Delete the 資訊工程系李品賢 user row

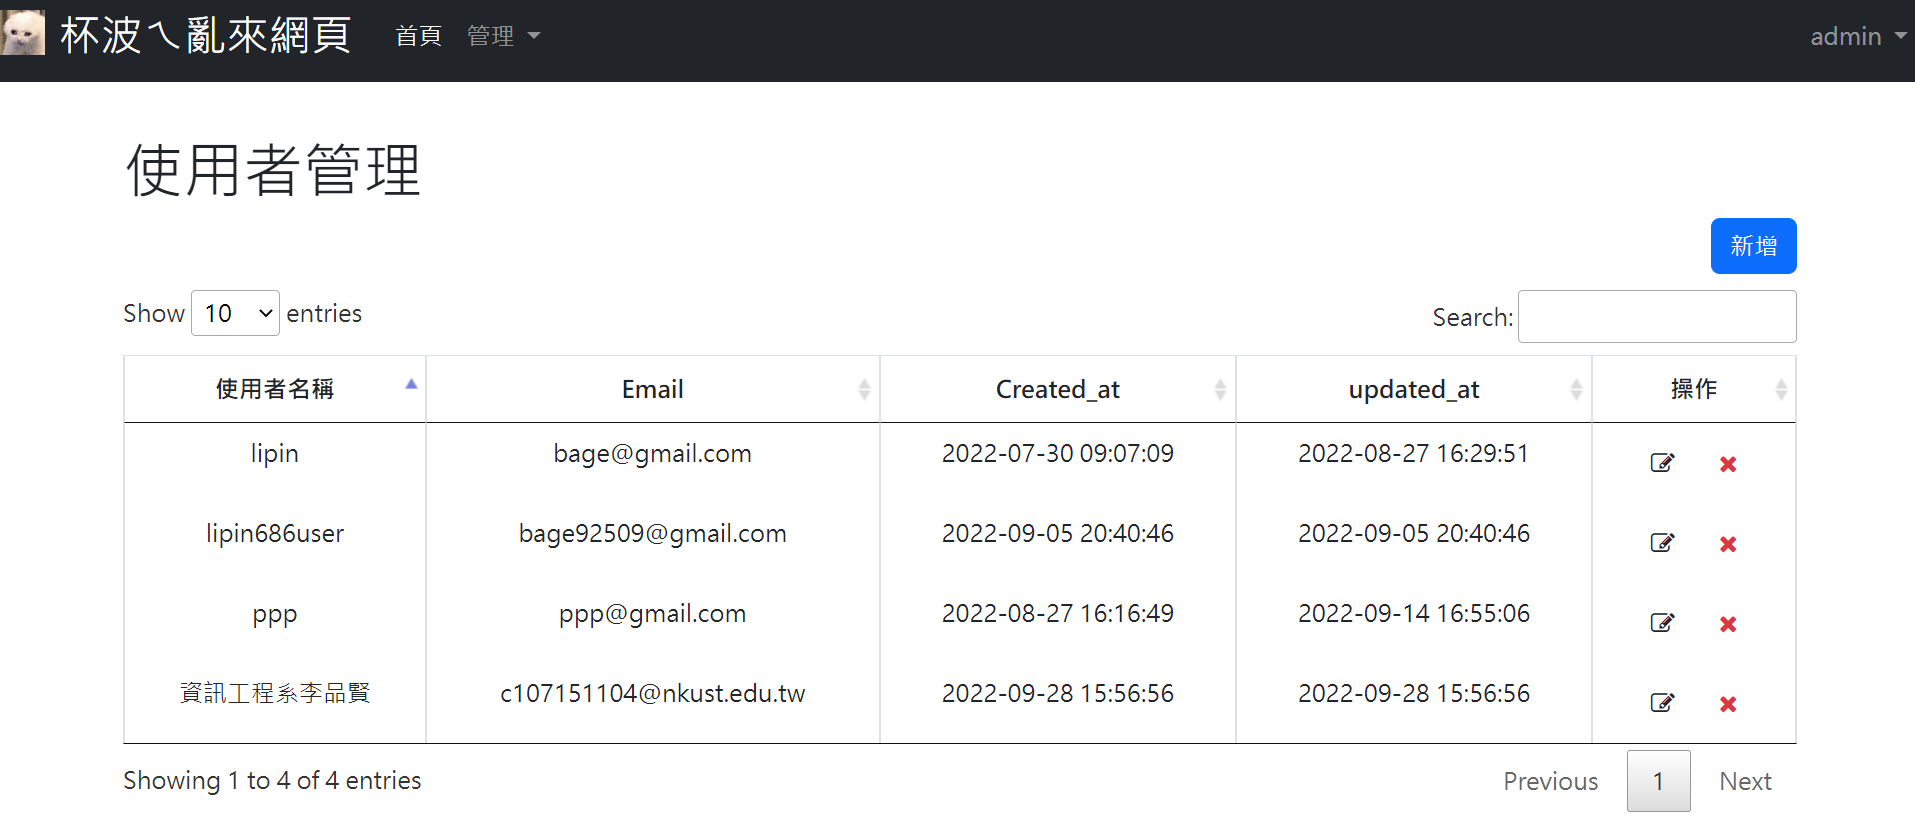(1728, 704)
